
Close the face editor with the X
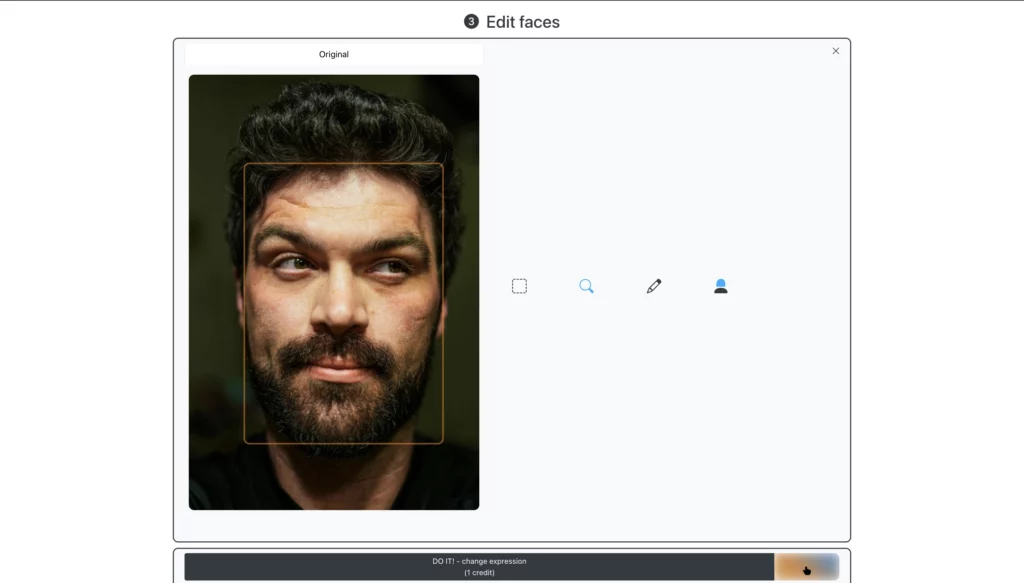coord(836,50)
